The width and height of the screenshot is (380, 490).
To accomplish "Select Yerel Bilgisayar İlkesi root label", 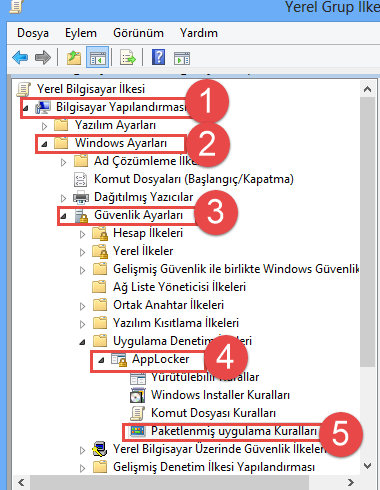I will pyautogui.click(x=91, y=89).
